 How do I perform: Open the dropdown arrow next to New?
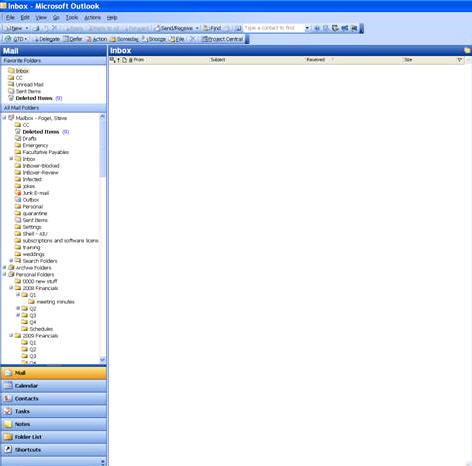point(27,28)
